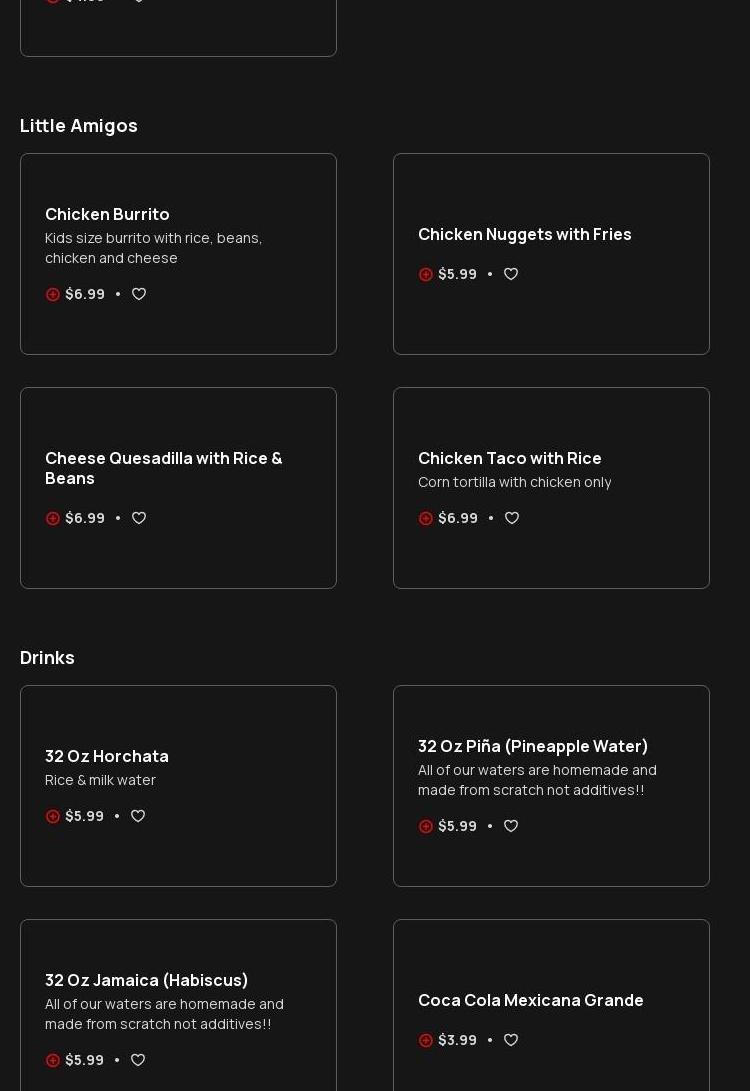Heart the 32 Oz Piña pineapple water
750x1091 pixels.
(511, 826)
